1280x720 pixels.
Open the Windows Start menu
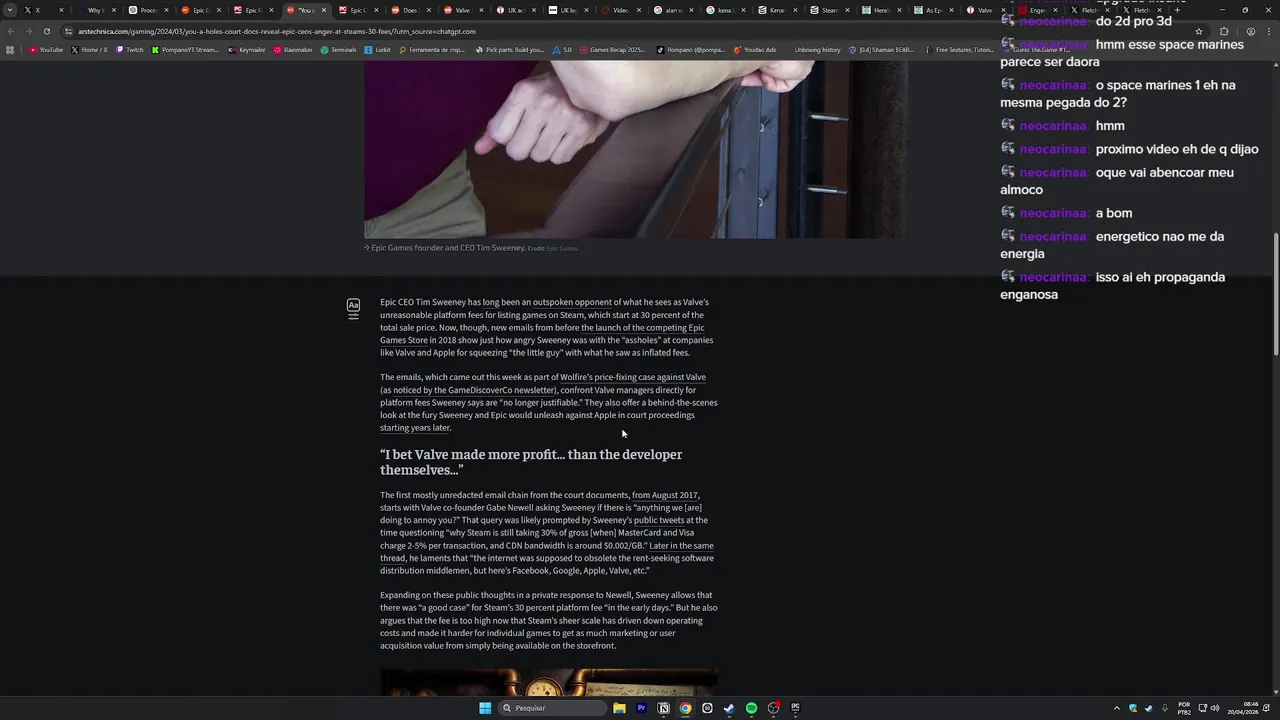click(x=485, y=708)
